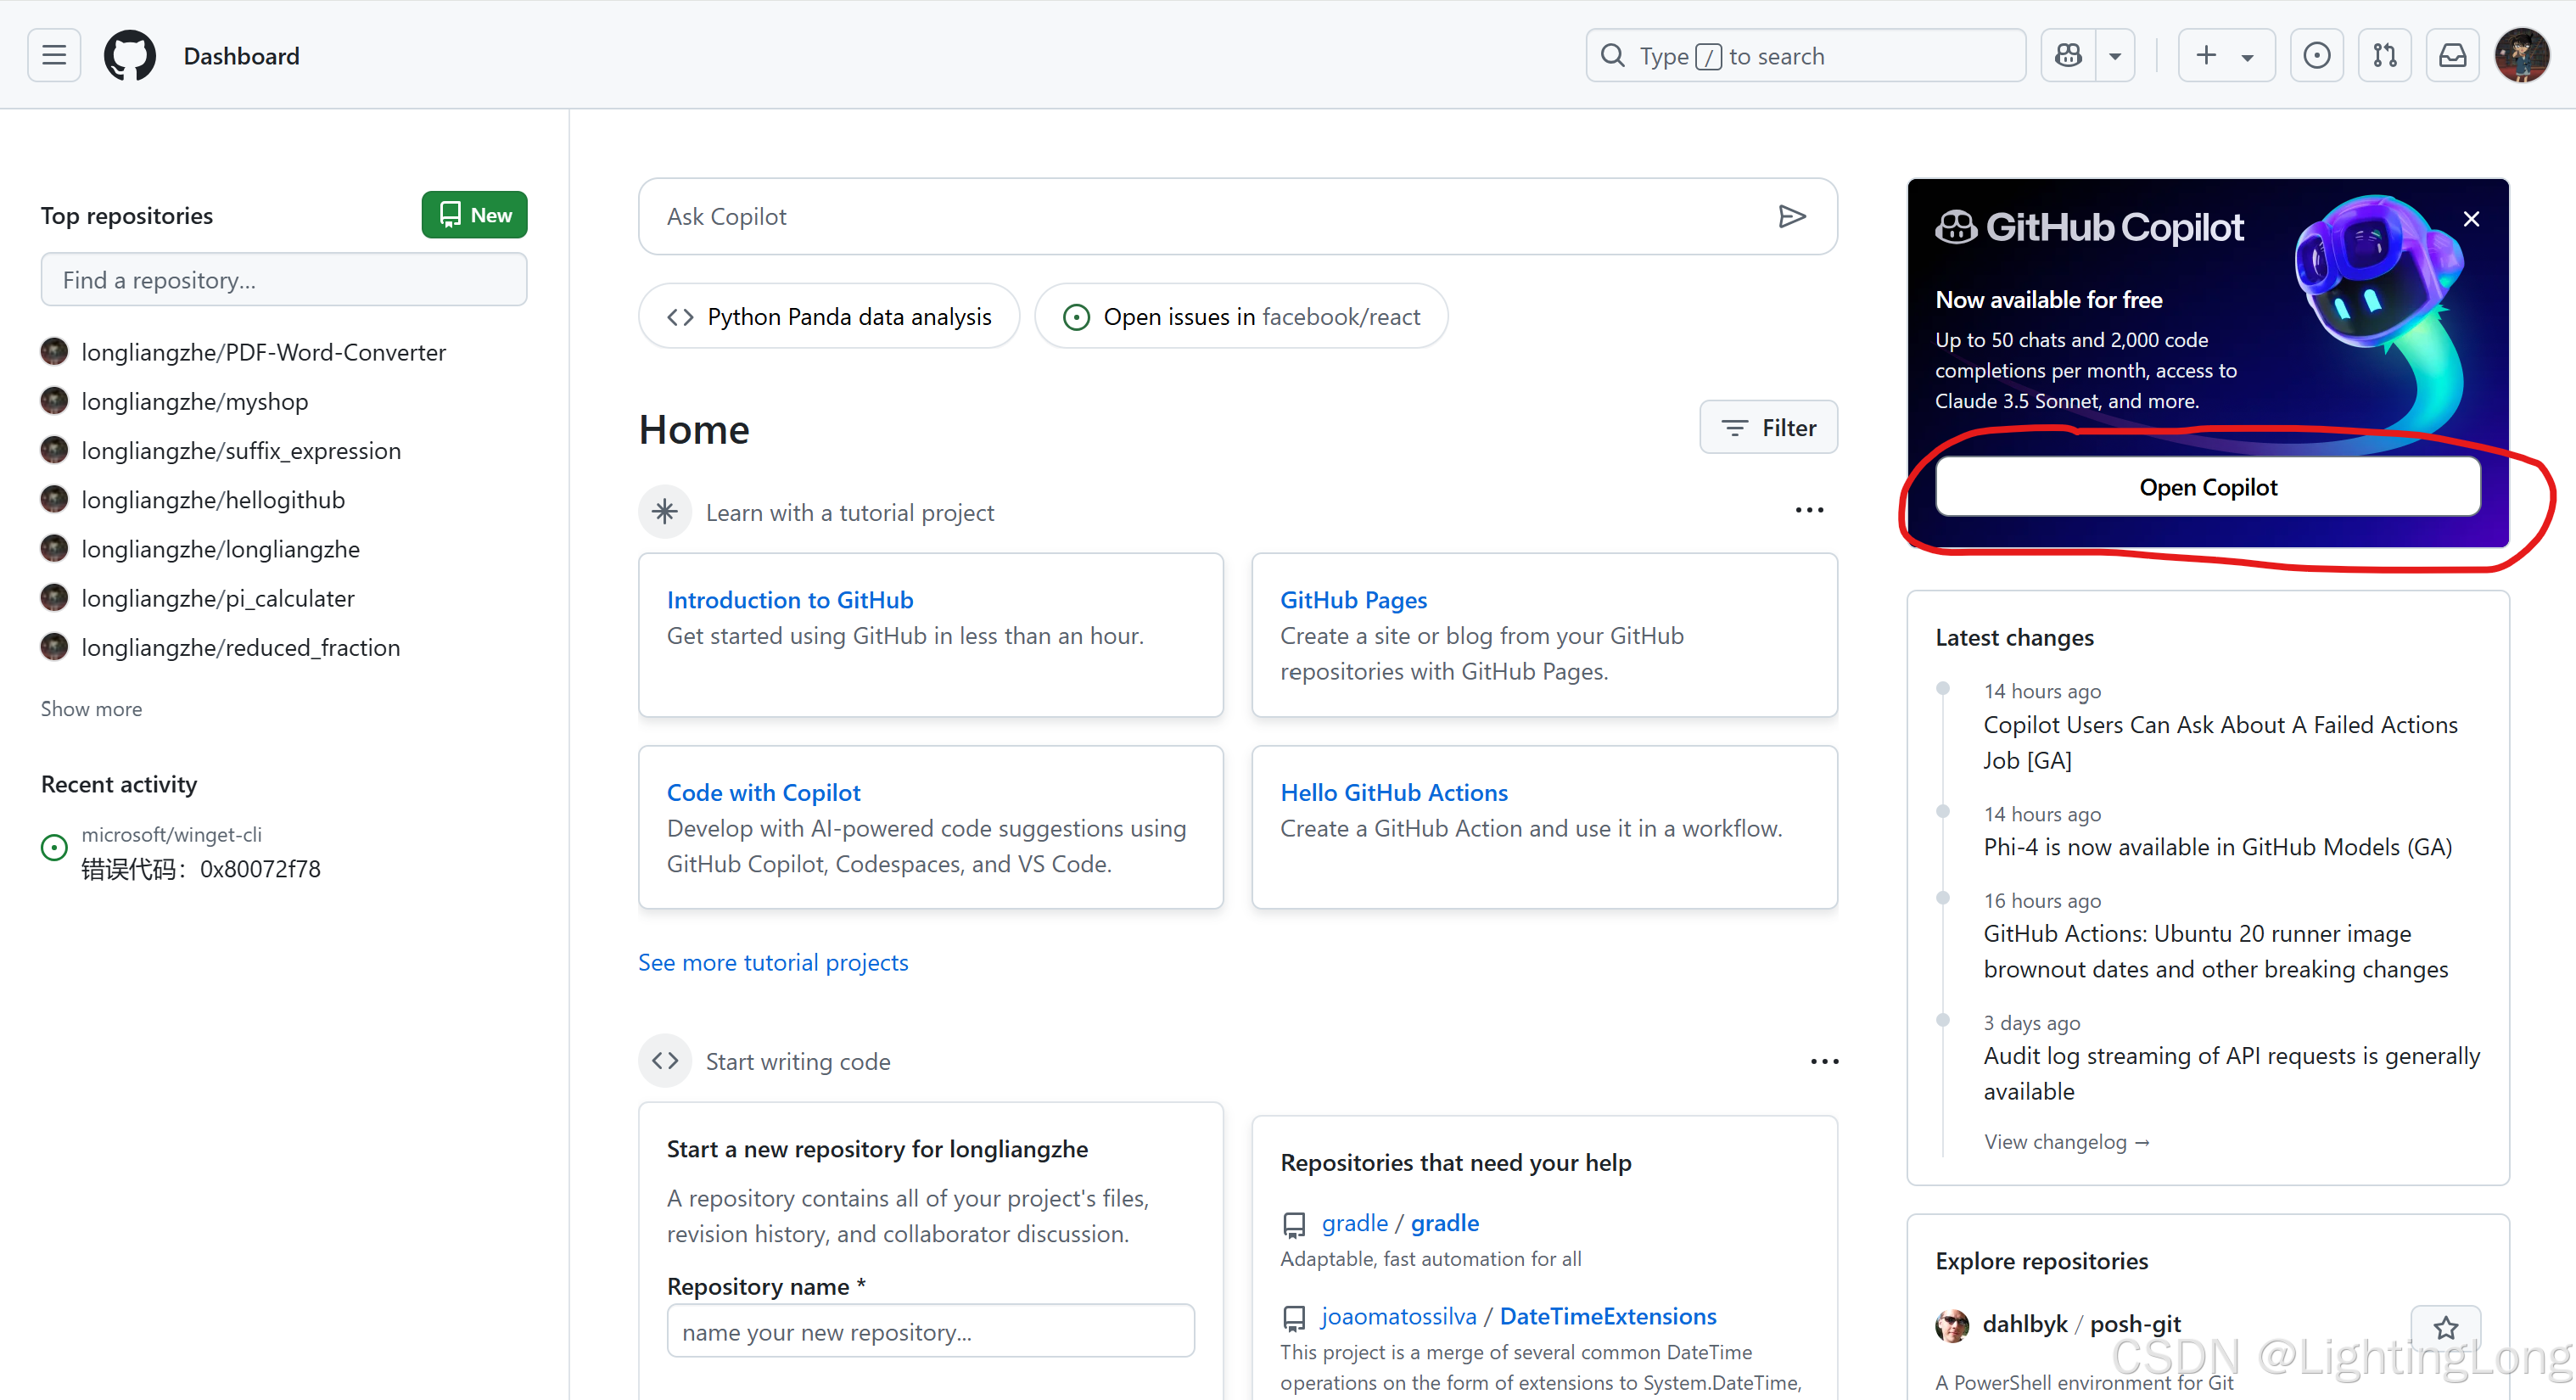Open options menu for tutorial project section
The image size is (2576, 1400).
[1808, 511]
